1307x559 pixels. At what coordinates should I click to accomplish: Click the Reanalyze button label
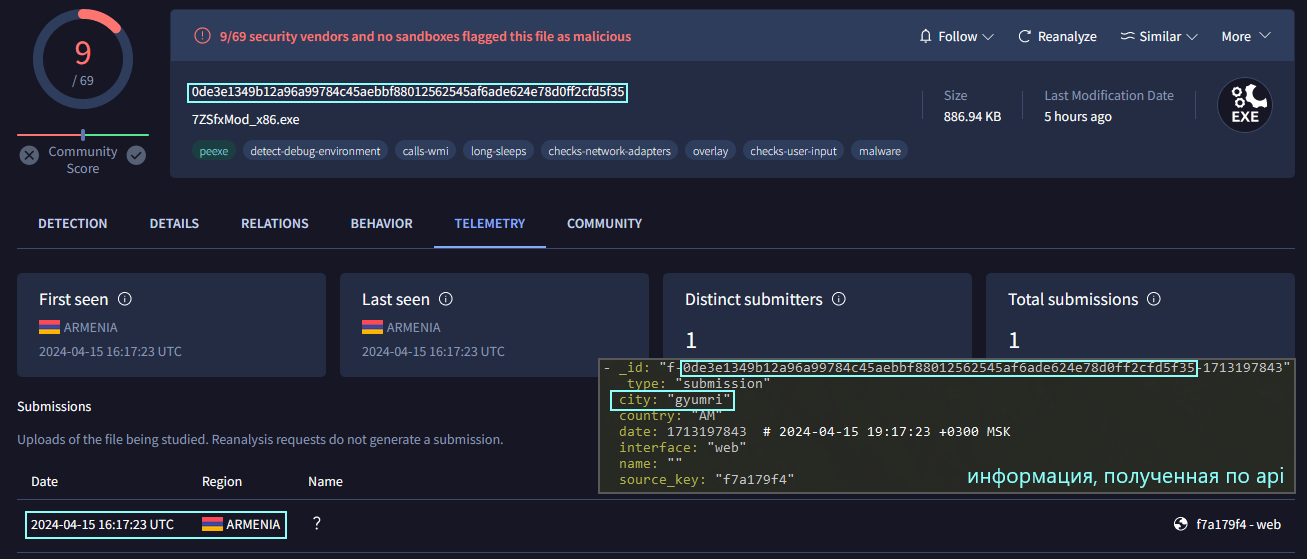(x=1067, y=36)
